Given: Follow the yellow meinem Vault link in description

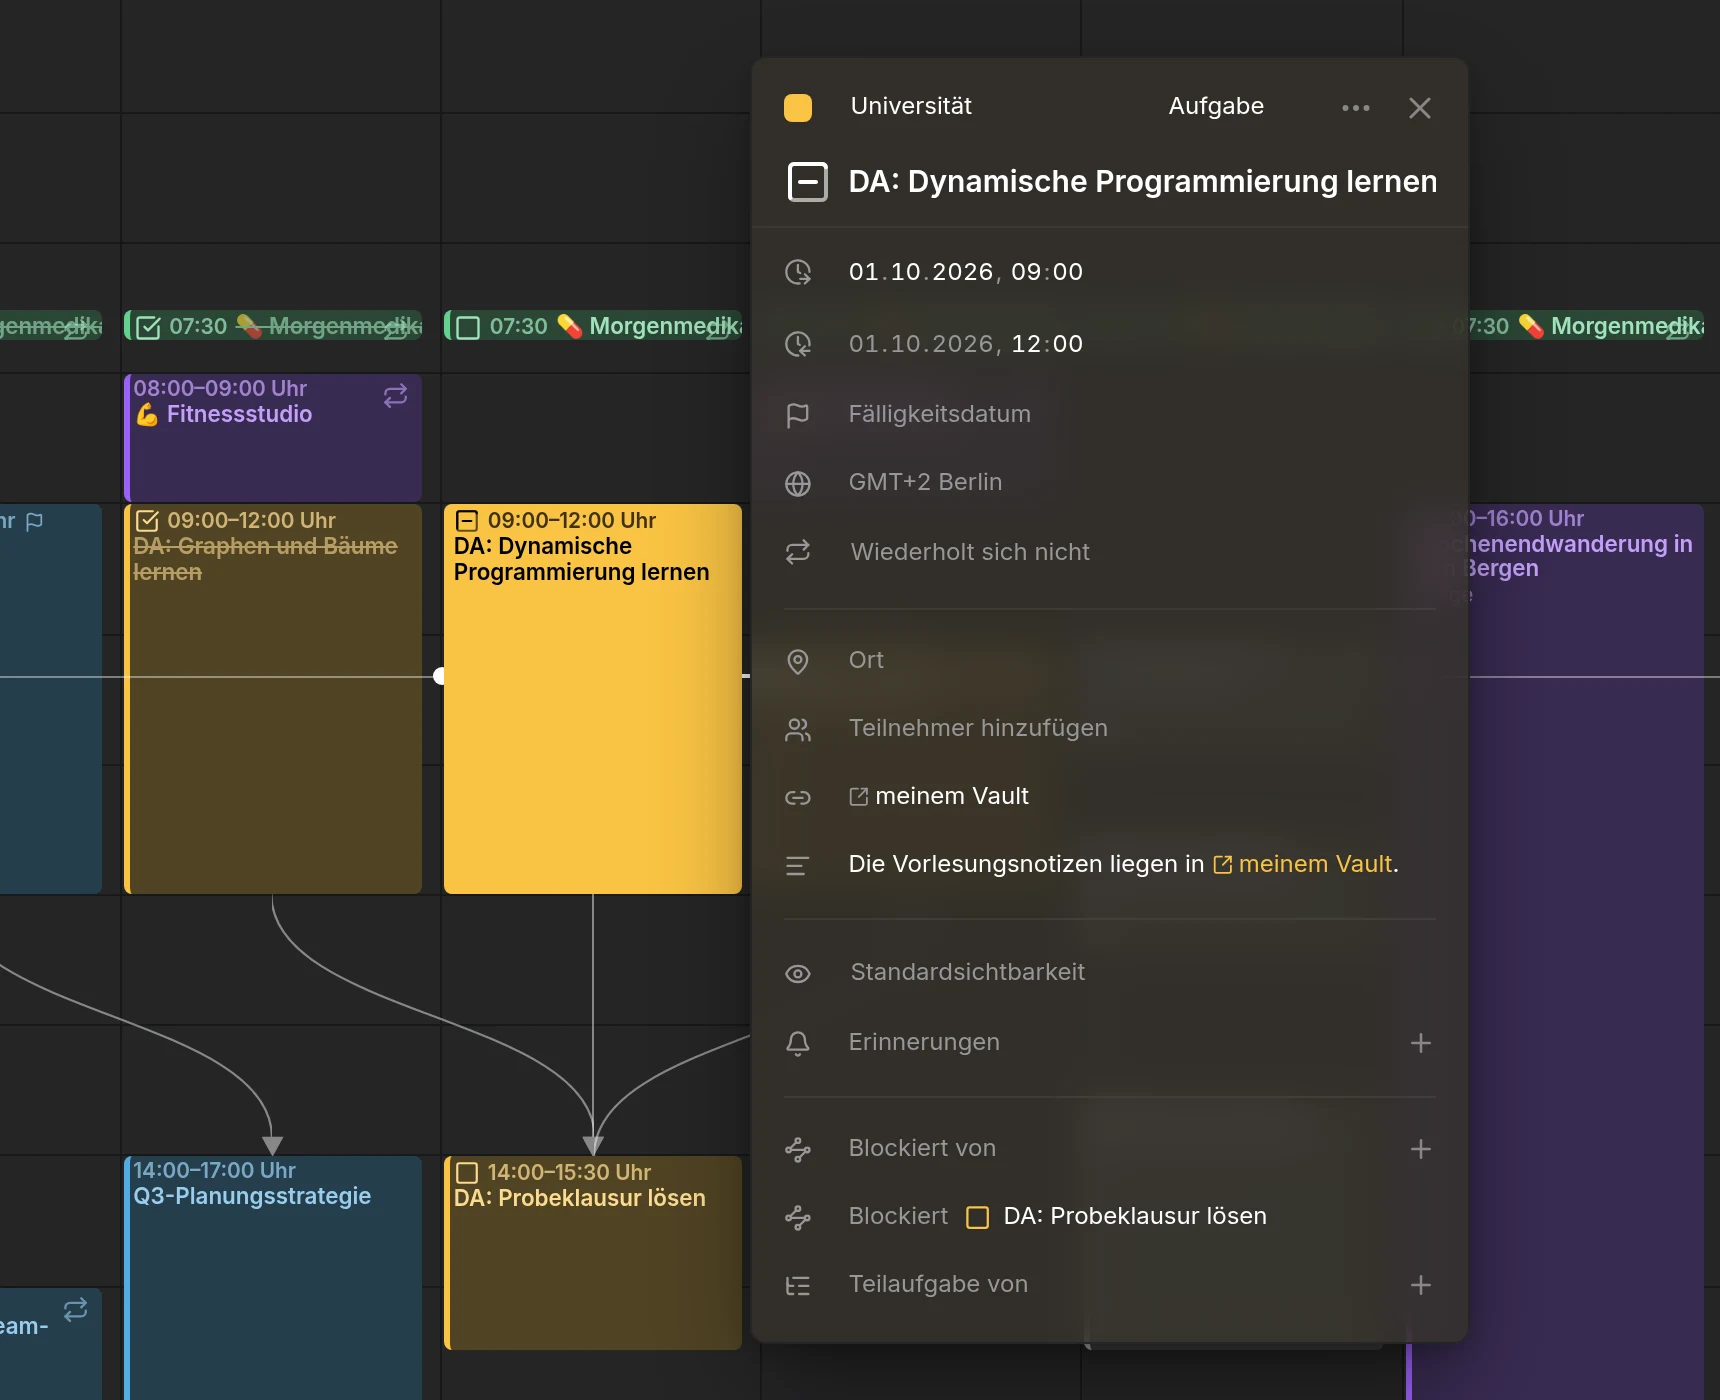Looking at the screenshot, I should [1303, 864].
